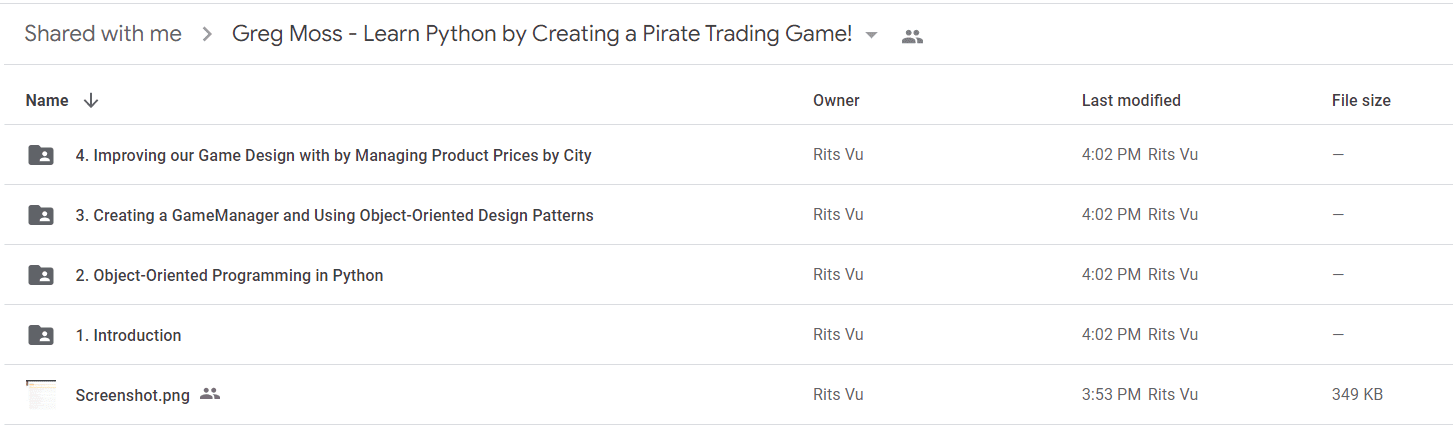Select the 4. Improving our Game Design folder name

pyautogui.click(x=333, y=155)
